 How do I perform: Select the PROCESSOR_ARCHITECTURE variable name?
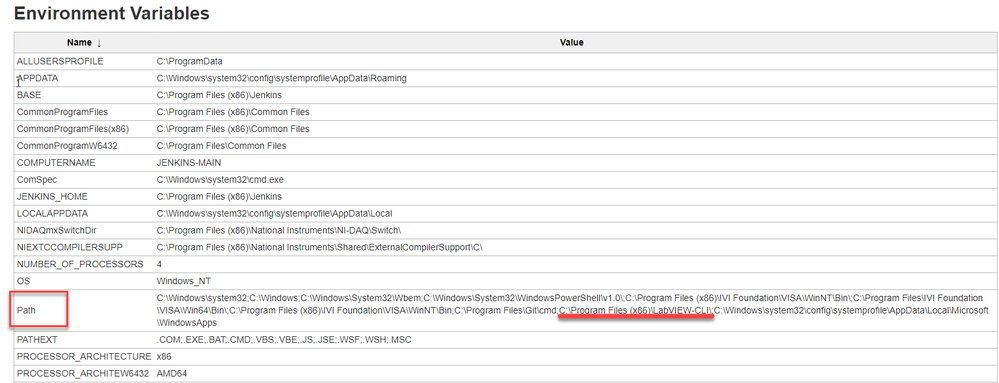(x=84, y=357)
